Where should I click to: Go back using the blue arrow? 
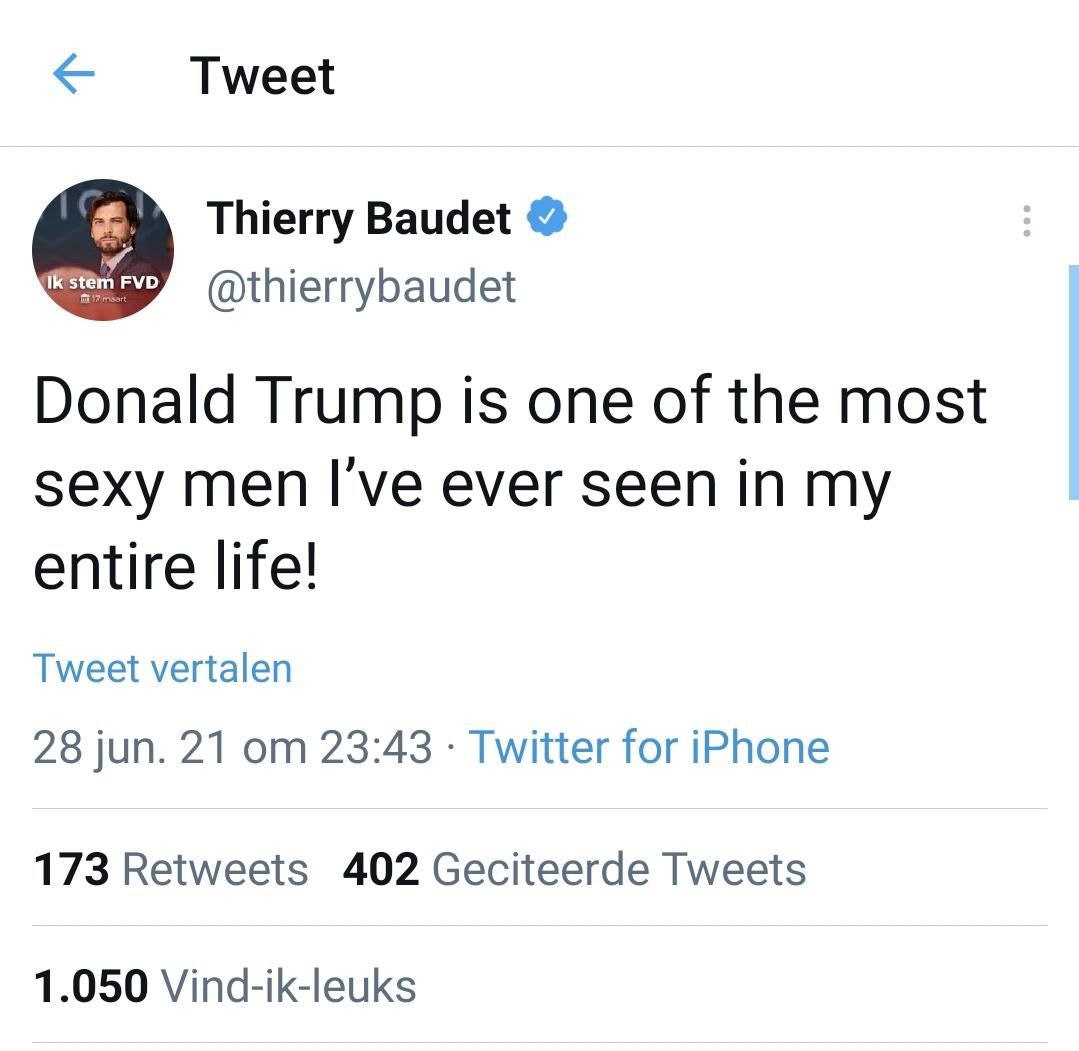pyautogui.click(x=73, y=75)
